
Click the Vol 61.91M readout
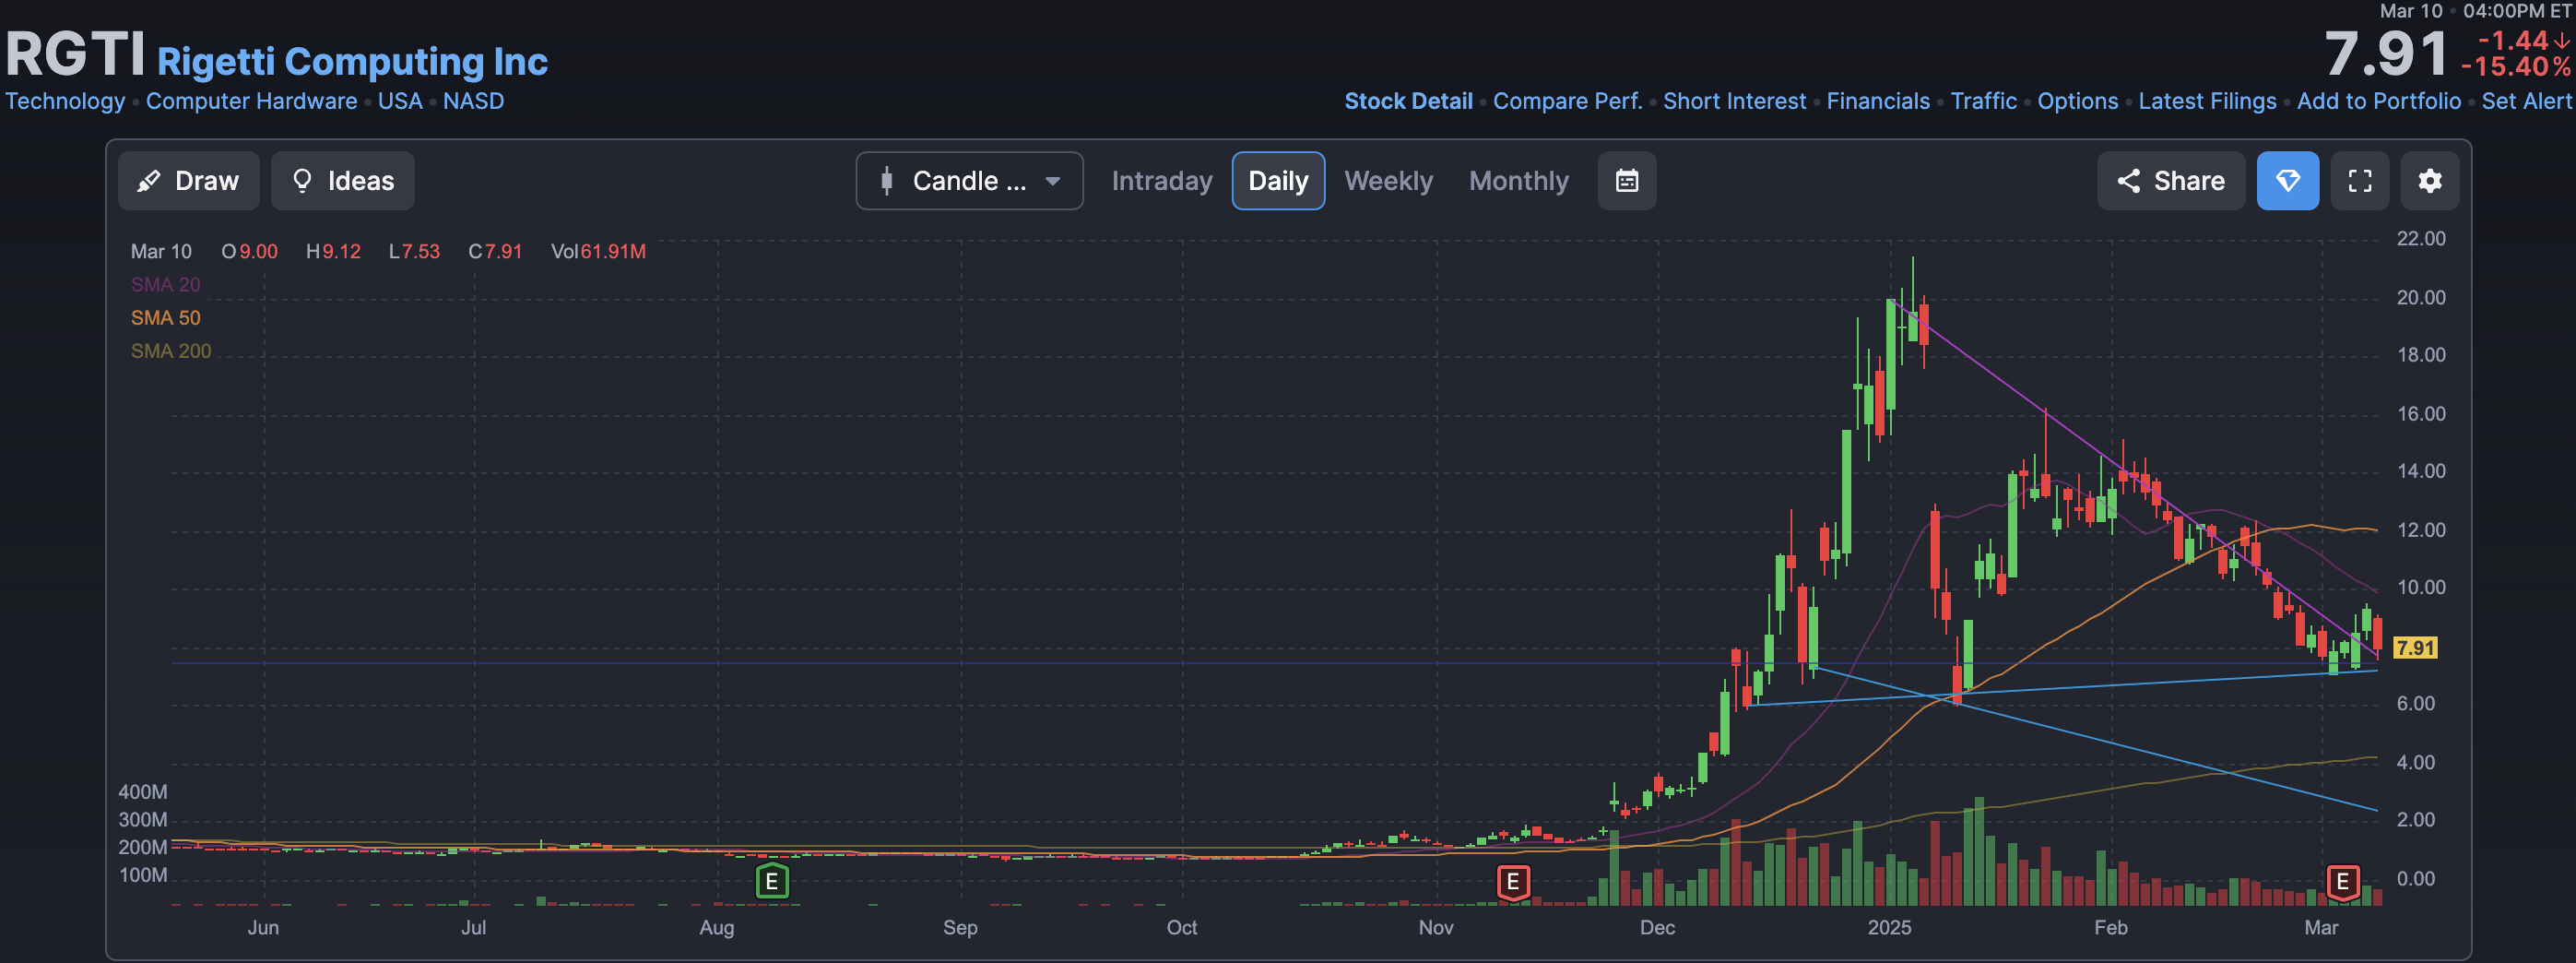coord(598,252)
